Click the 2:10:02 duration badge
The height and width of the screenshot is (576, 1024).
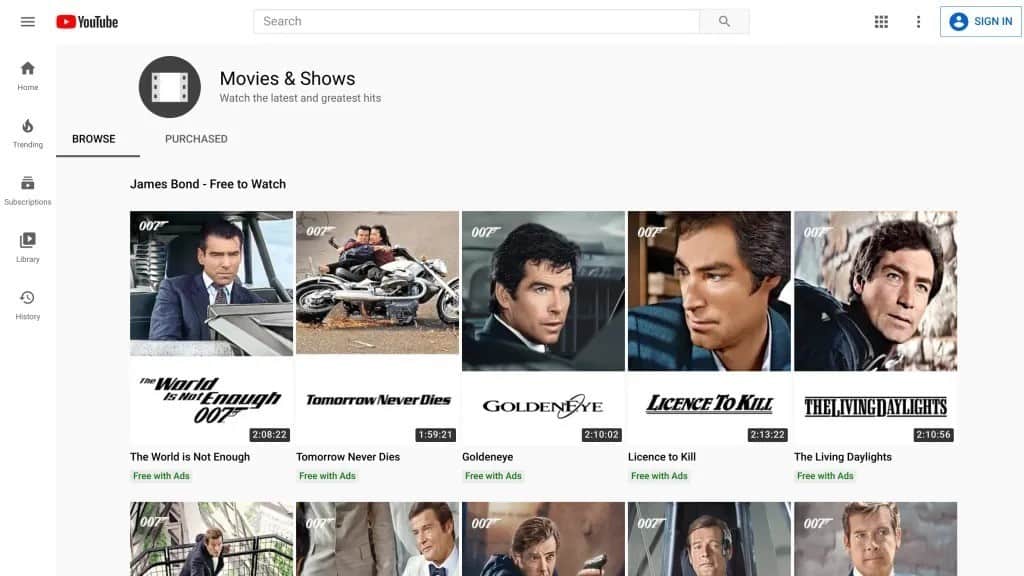[601, 435]
